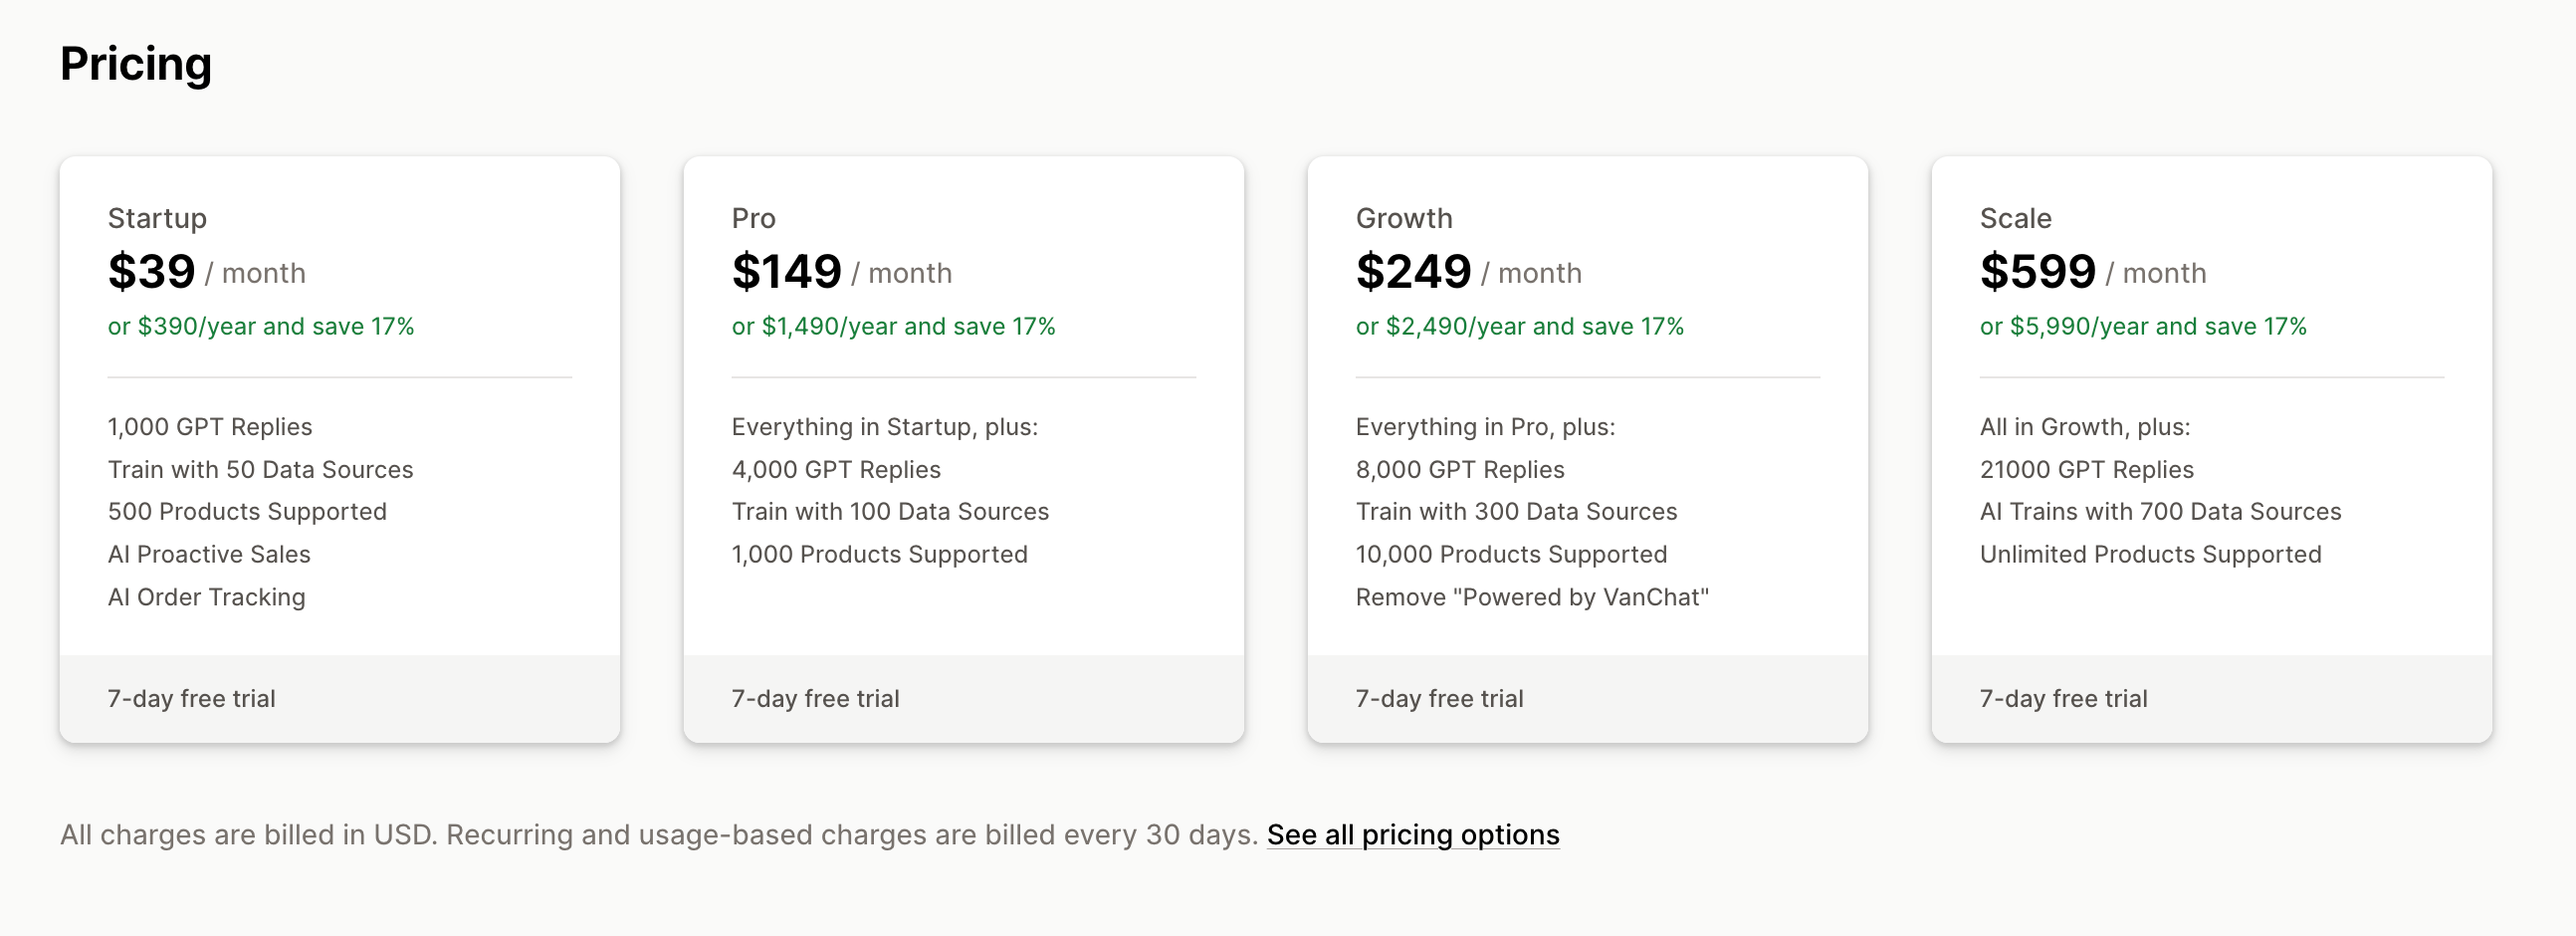Click the Remove "Powered by VanChat" feature
The image size is (2576, 936).
pos(1532,597)
